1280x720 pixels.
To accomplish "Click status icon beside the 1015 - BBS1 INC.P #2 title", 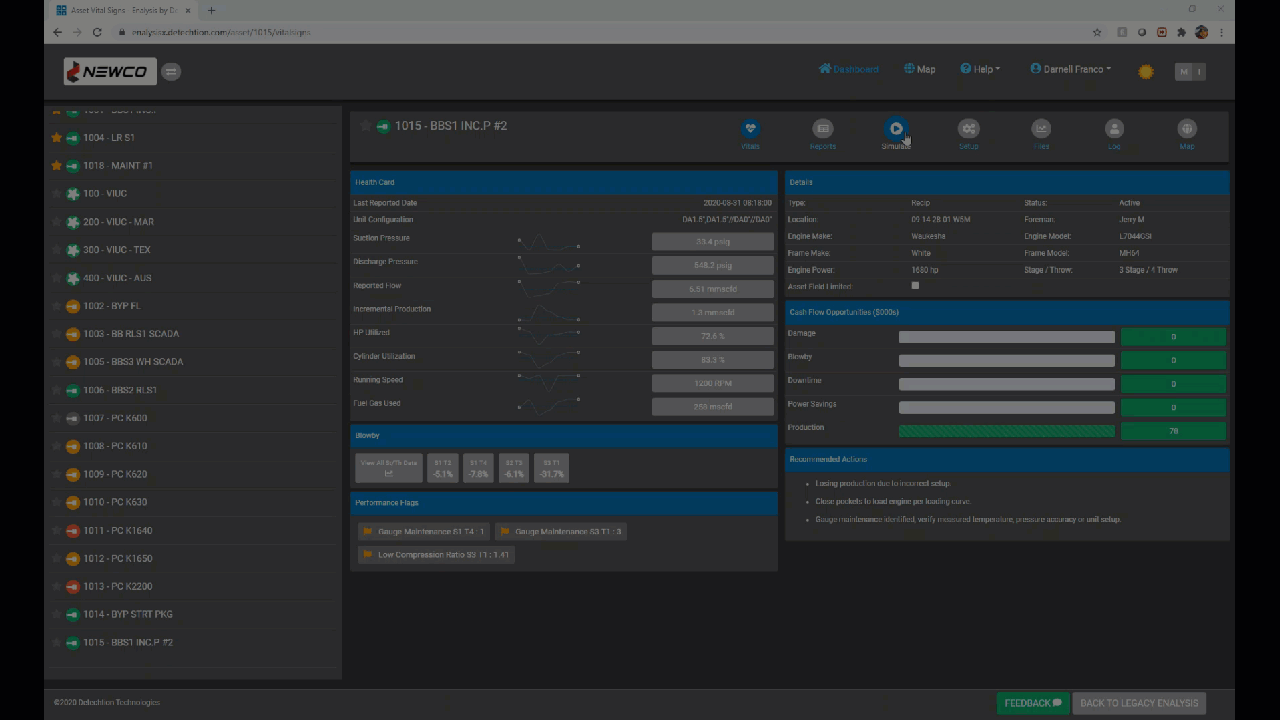I will pos(383,126).
